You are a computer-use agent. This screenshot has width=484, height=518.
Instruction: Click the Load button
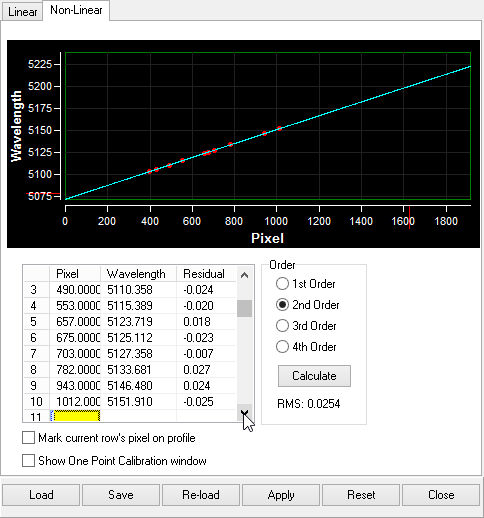[x=41, y=495]
